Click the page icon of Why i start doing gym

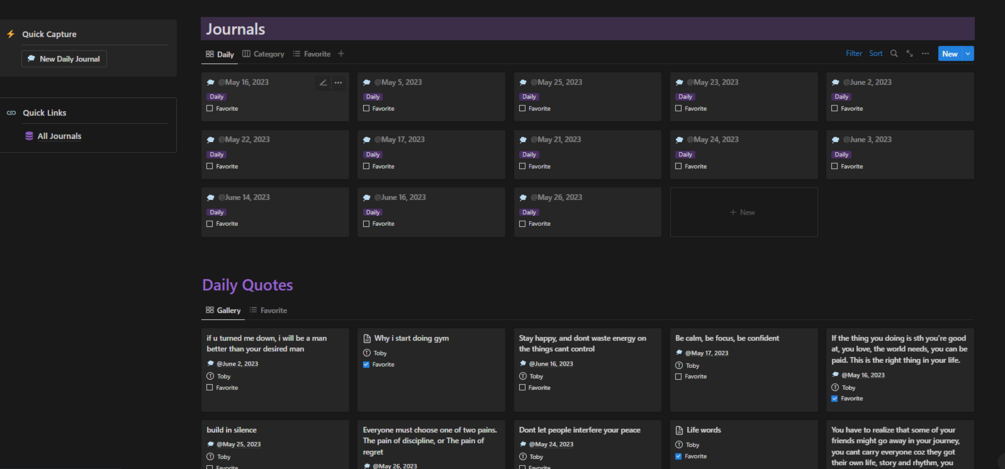[367, 338]
